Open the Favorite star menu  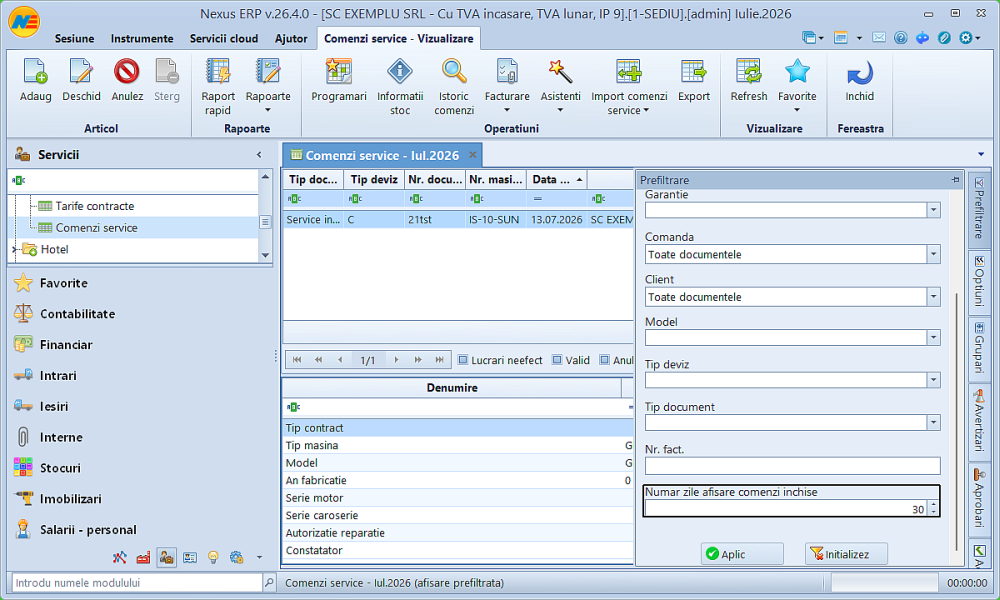pos(797,87)
